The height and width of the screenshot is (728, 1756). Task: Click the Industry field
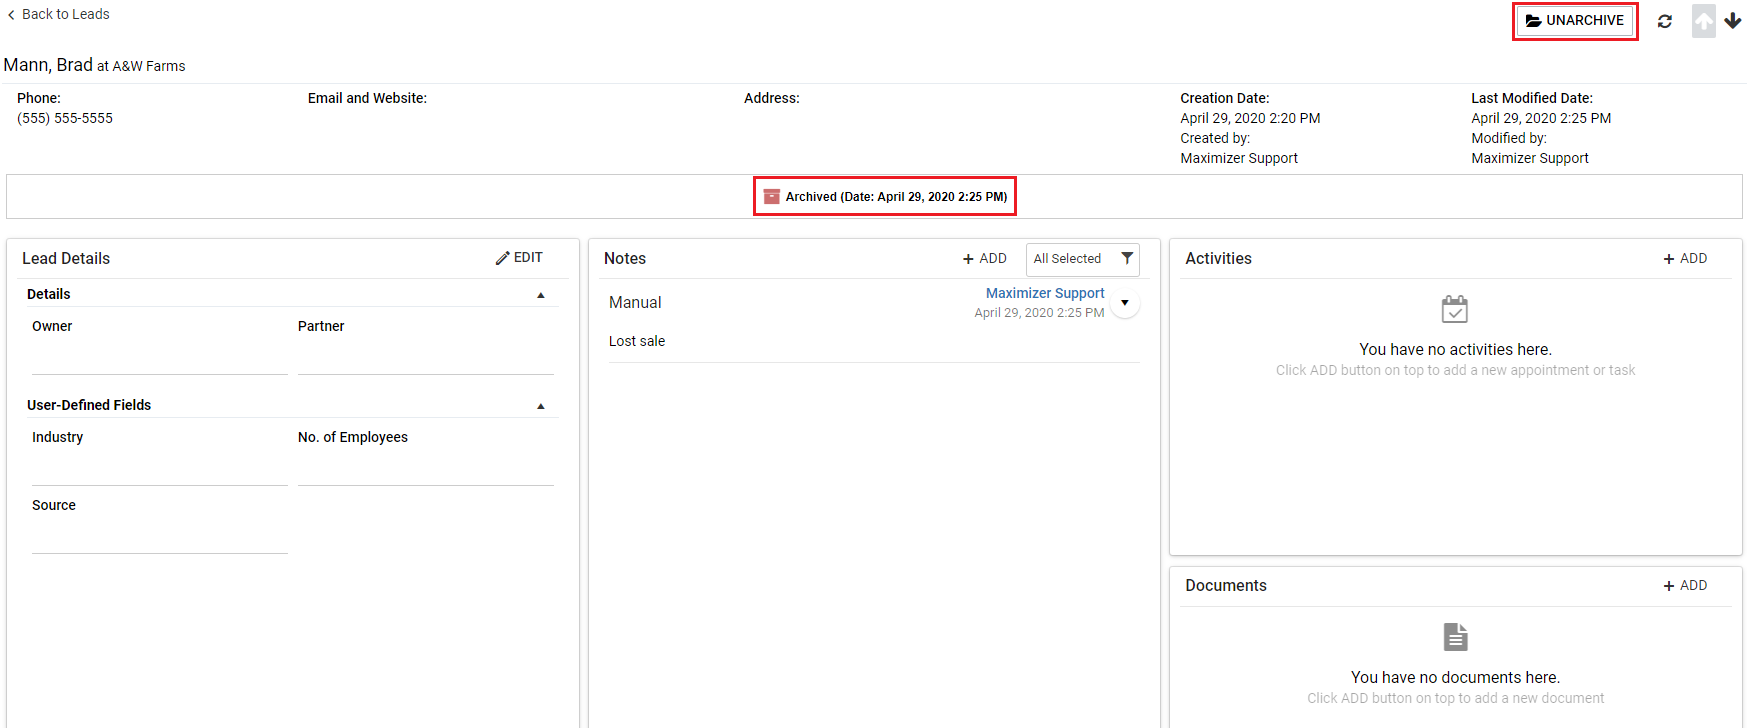click(160, 467)
